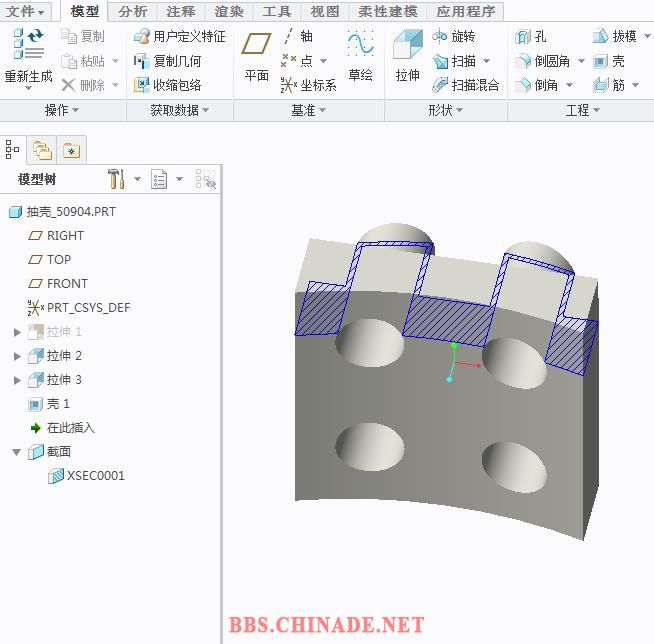The width and height of the screenshot is (654, 644).
Task: Select the Revolve (旋转) tool
Action: (453, 36)
